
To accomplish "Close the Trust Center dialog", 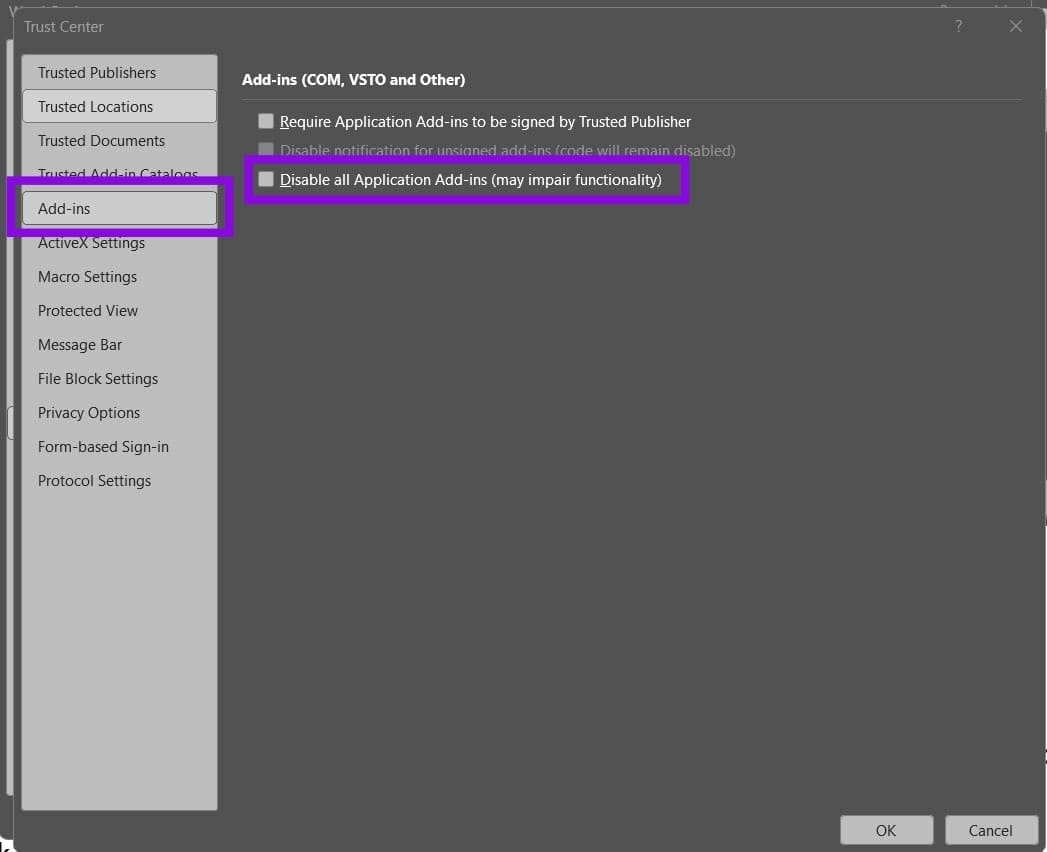I will point(1016,26).
